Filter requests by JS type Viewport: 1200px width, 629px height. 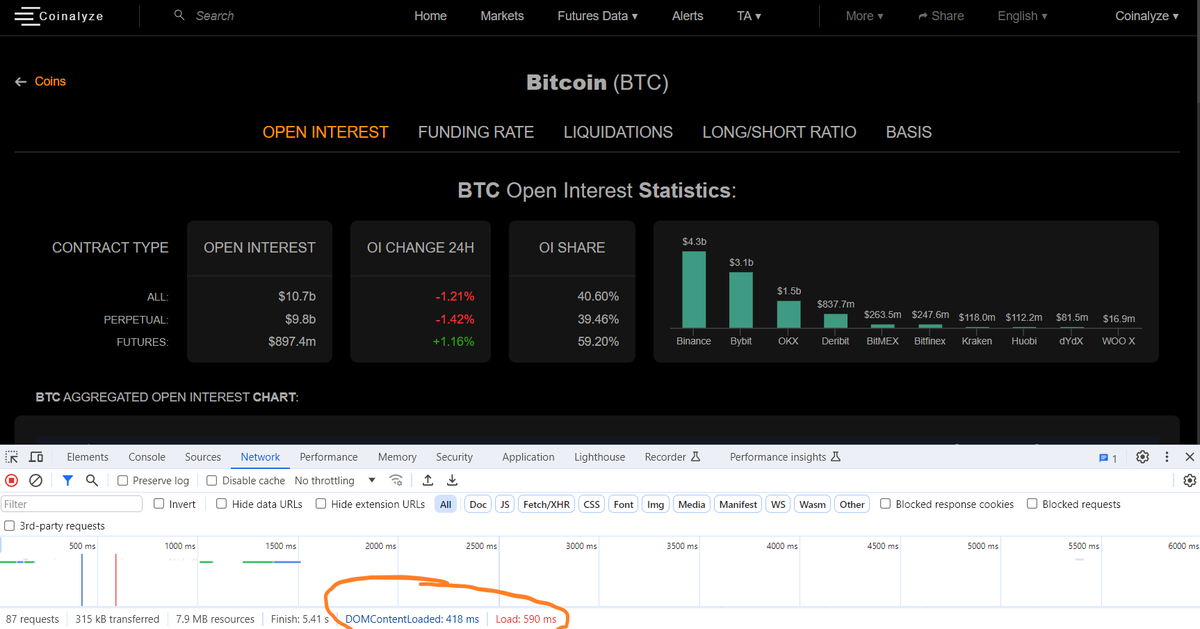click(504, 504)
